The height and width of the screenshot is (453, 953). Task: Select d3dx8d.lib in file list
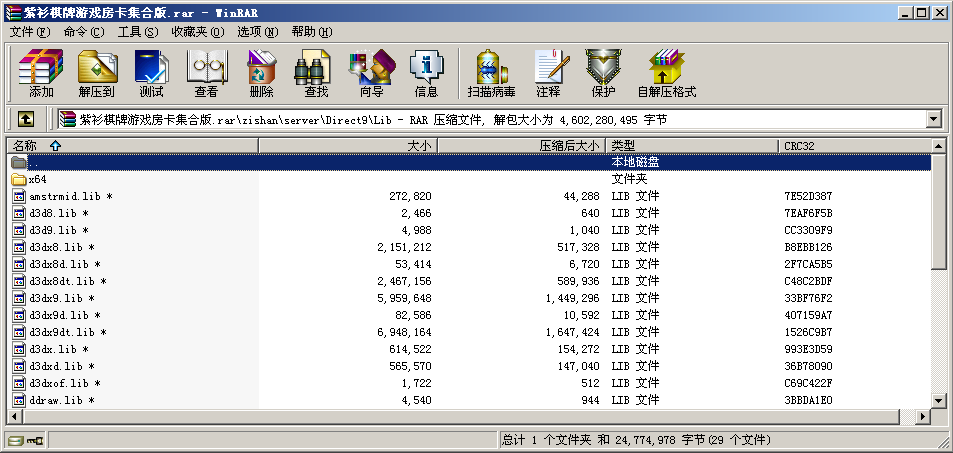click(x=64, y=265)
